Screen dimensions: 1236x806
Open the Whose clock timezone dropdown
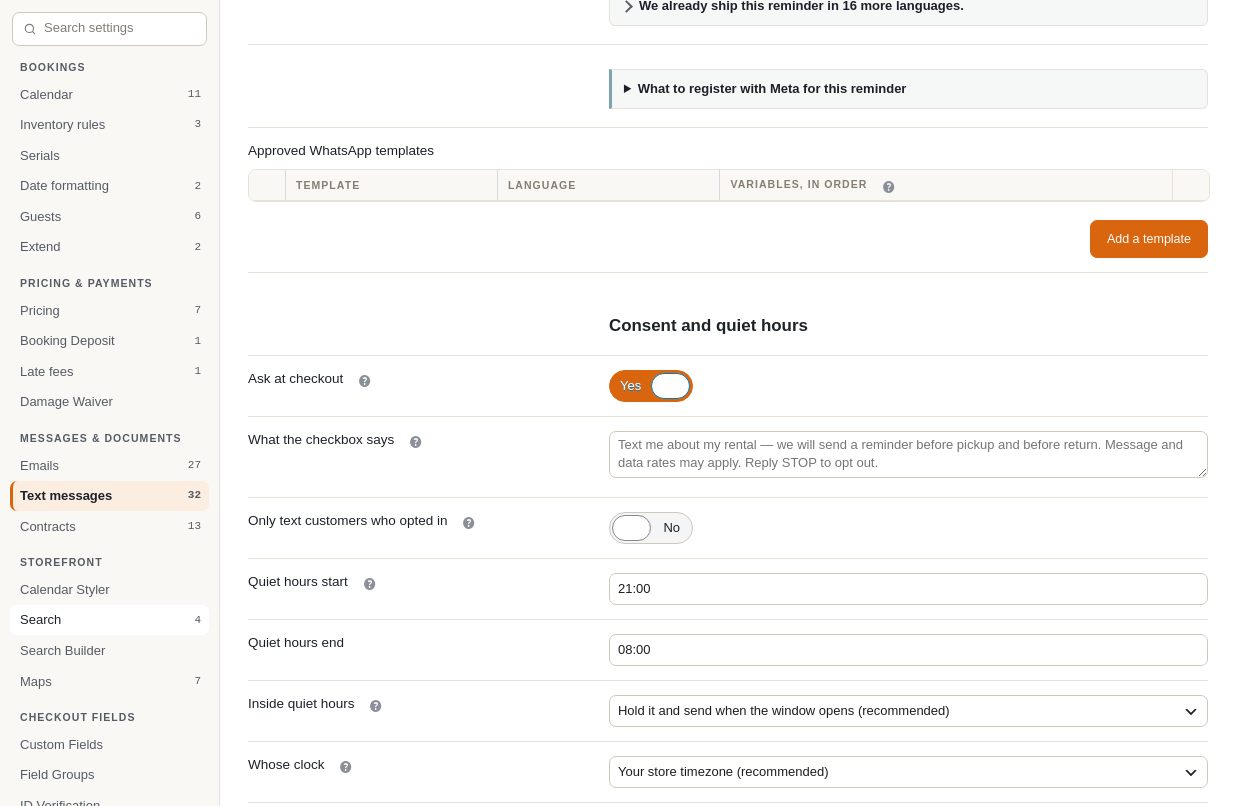[908, 772]
